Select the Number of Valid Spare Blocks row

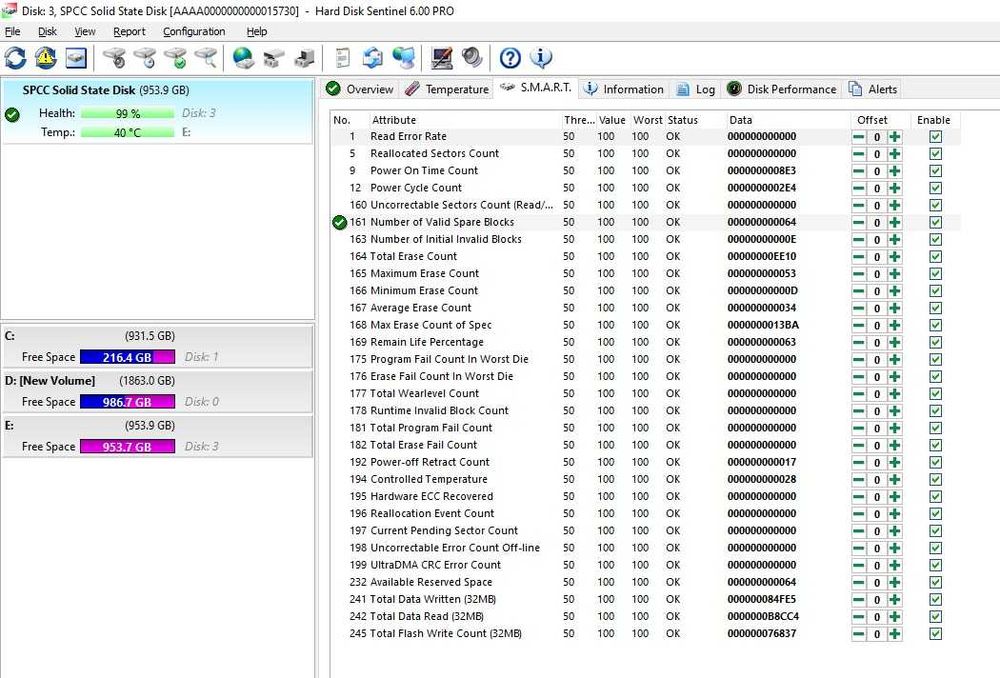pyautogui.click(x=645, y=222)
